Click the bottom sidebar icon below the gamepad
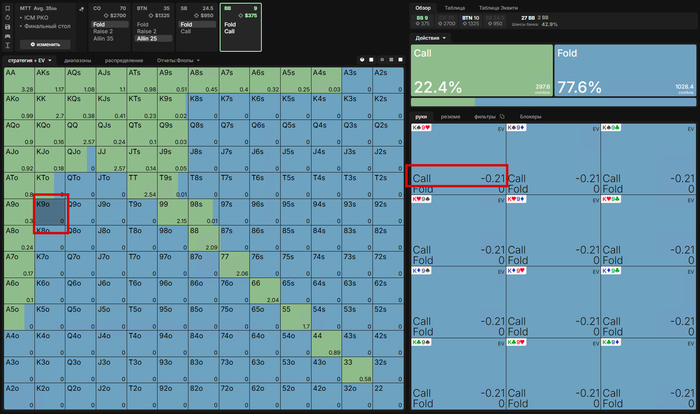This screenshot has width=700, height=414. pos(8,45)
